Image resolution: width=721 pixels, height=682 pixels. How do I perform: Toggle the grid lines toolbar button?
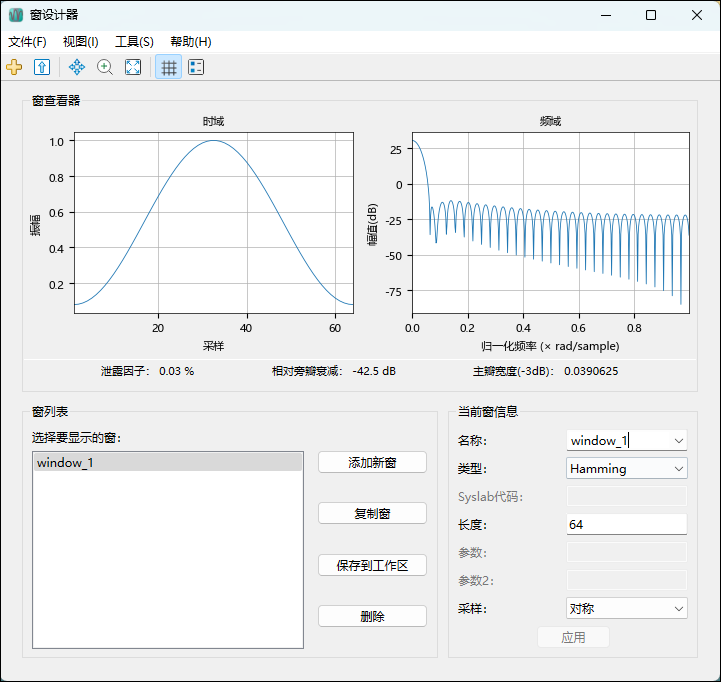click(x=169, y=67)
